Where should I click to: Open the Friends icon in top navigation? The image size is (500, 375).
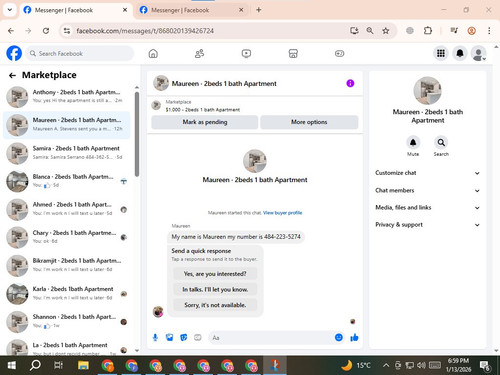pos(199,53)
